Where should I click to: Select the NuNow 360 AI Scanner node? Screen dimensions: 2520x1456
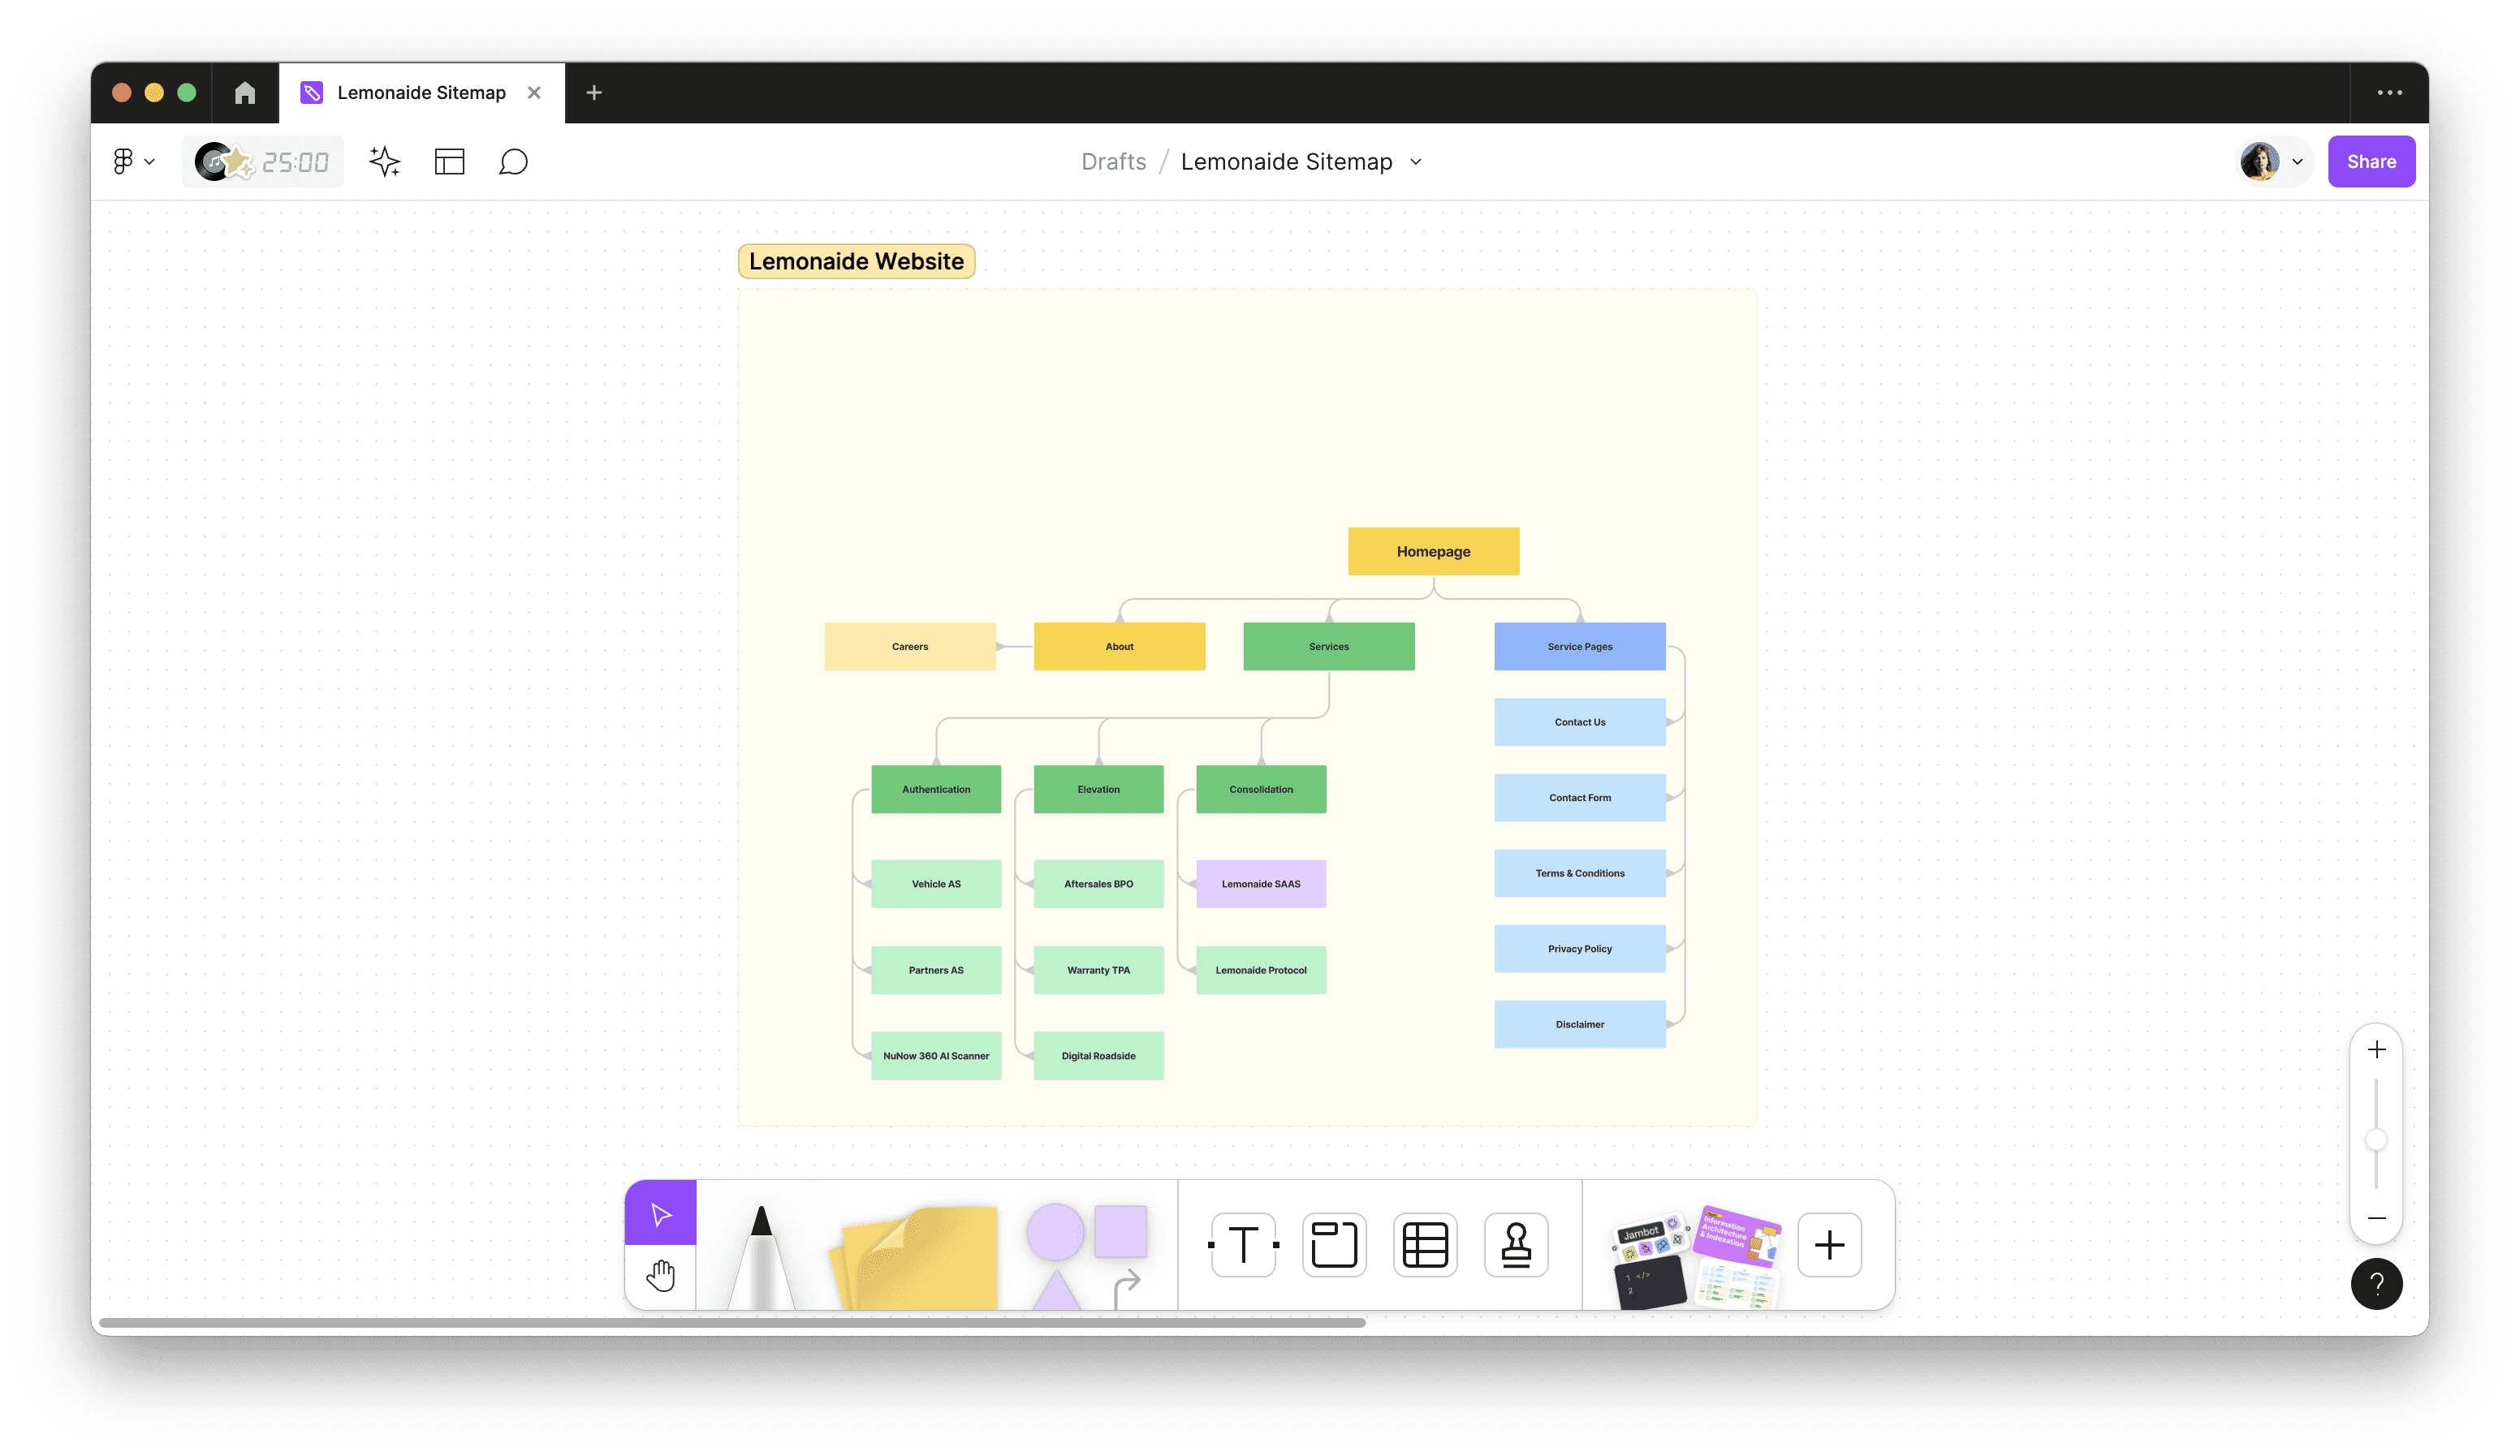[x=936, y=1056]
